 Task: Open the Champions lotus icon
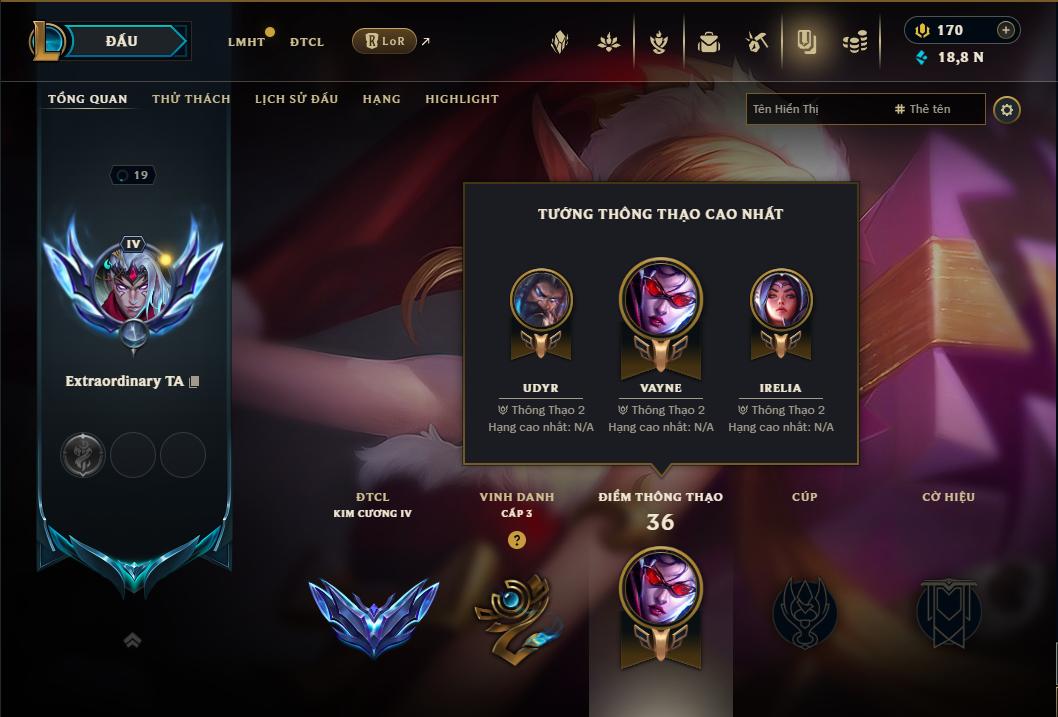pos(609,42)
